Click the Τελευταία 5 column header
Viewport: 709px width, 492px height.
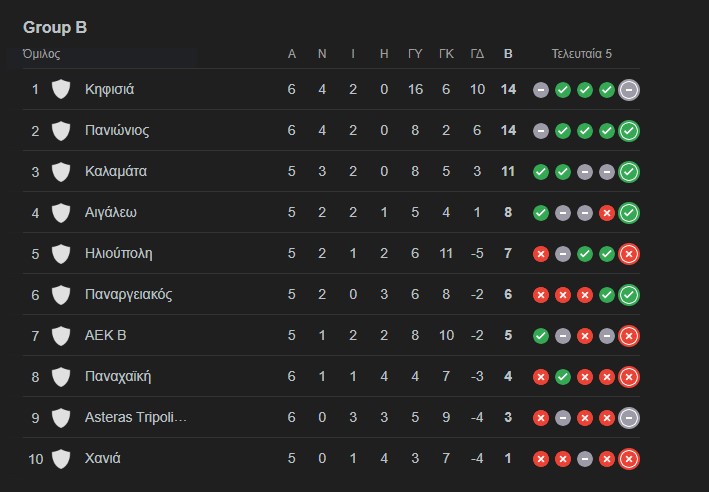pyautogui.click(x=582, y=54)
